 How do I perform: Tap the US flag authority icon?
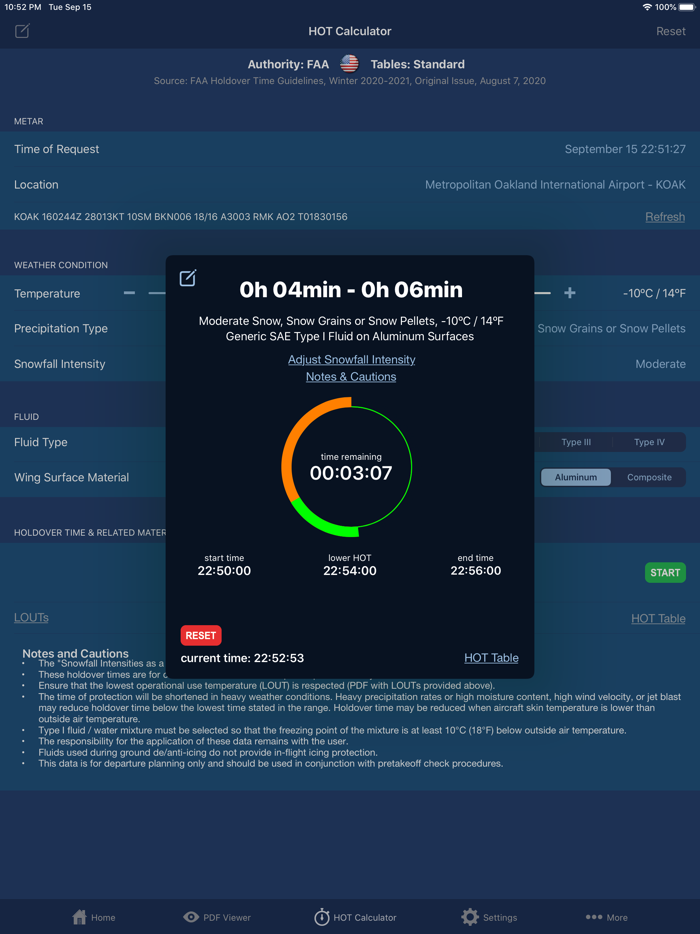349,64
